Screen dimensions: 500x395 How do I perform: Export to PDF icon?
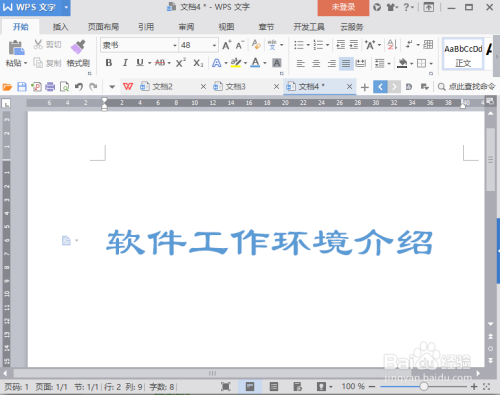click(36, 87)
